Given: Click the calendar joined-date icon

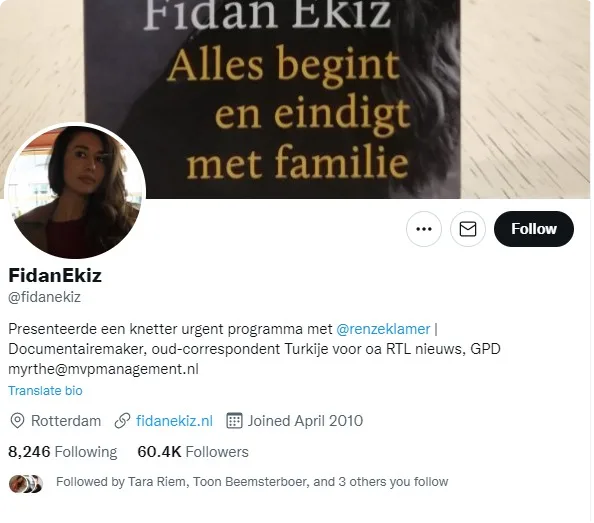Looking at the screenshot, I should [234, 420].
